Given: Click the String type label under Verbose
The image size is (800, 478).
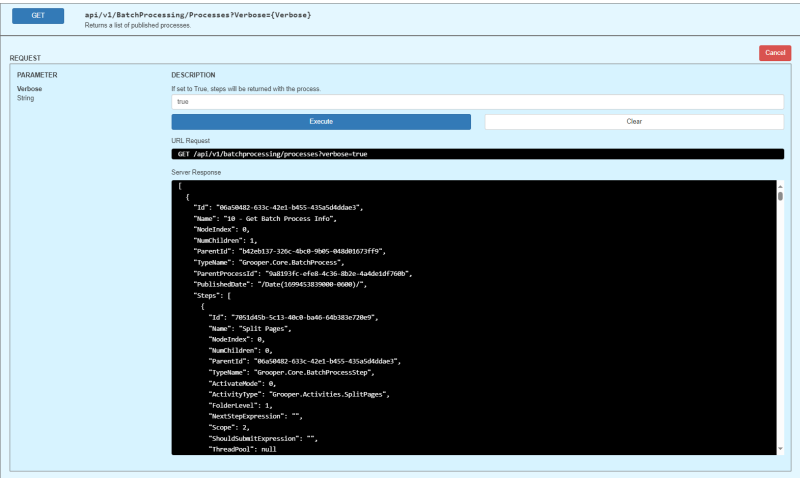Looking at the screenshot, I should click(26, 98).
